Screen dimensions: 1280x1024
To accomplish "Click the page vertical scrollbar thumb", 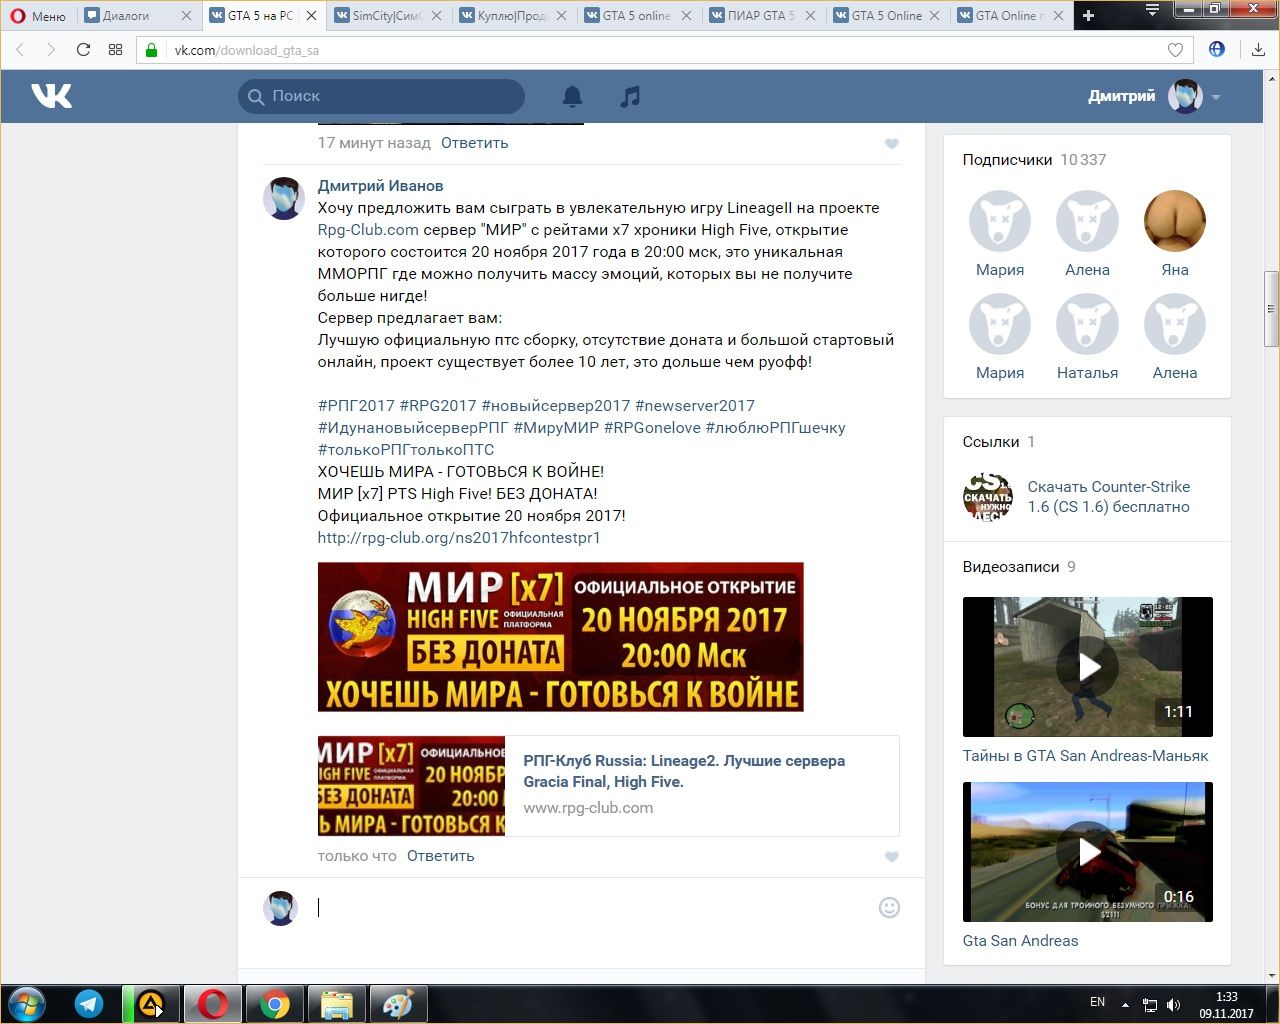I will pos(1272,309).
